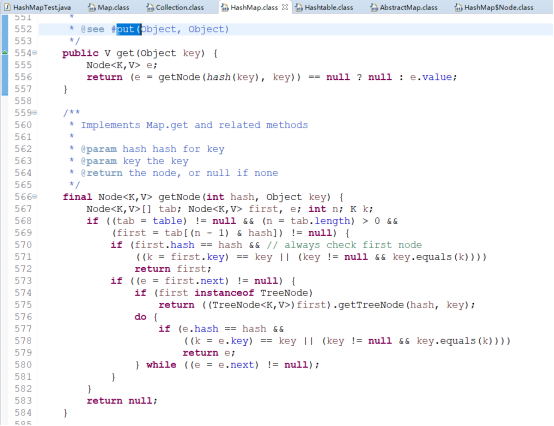Click 'return first;' on line 572
554x426 pixels.
click(173, 269)
